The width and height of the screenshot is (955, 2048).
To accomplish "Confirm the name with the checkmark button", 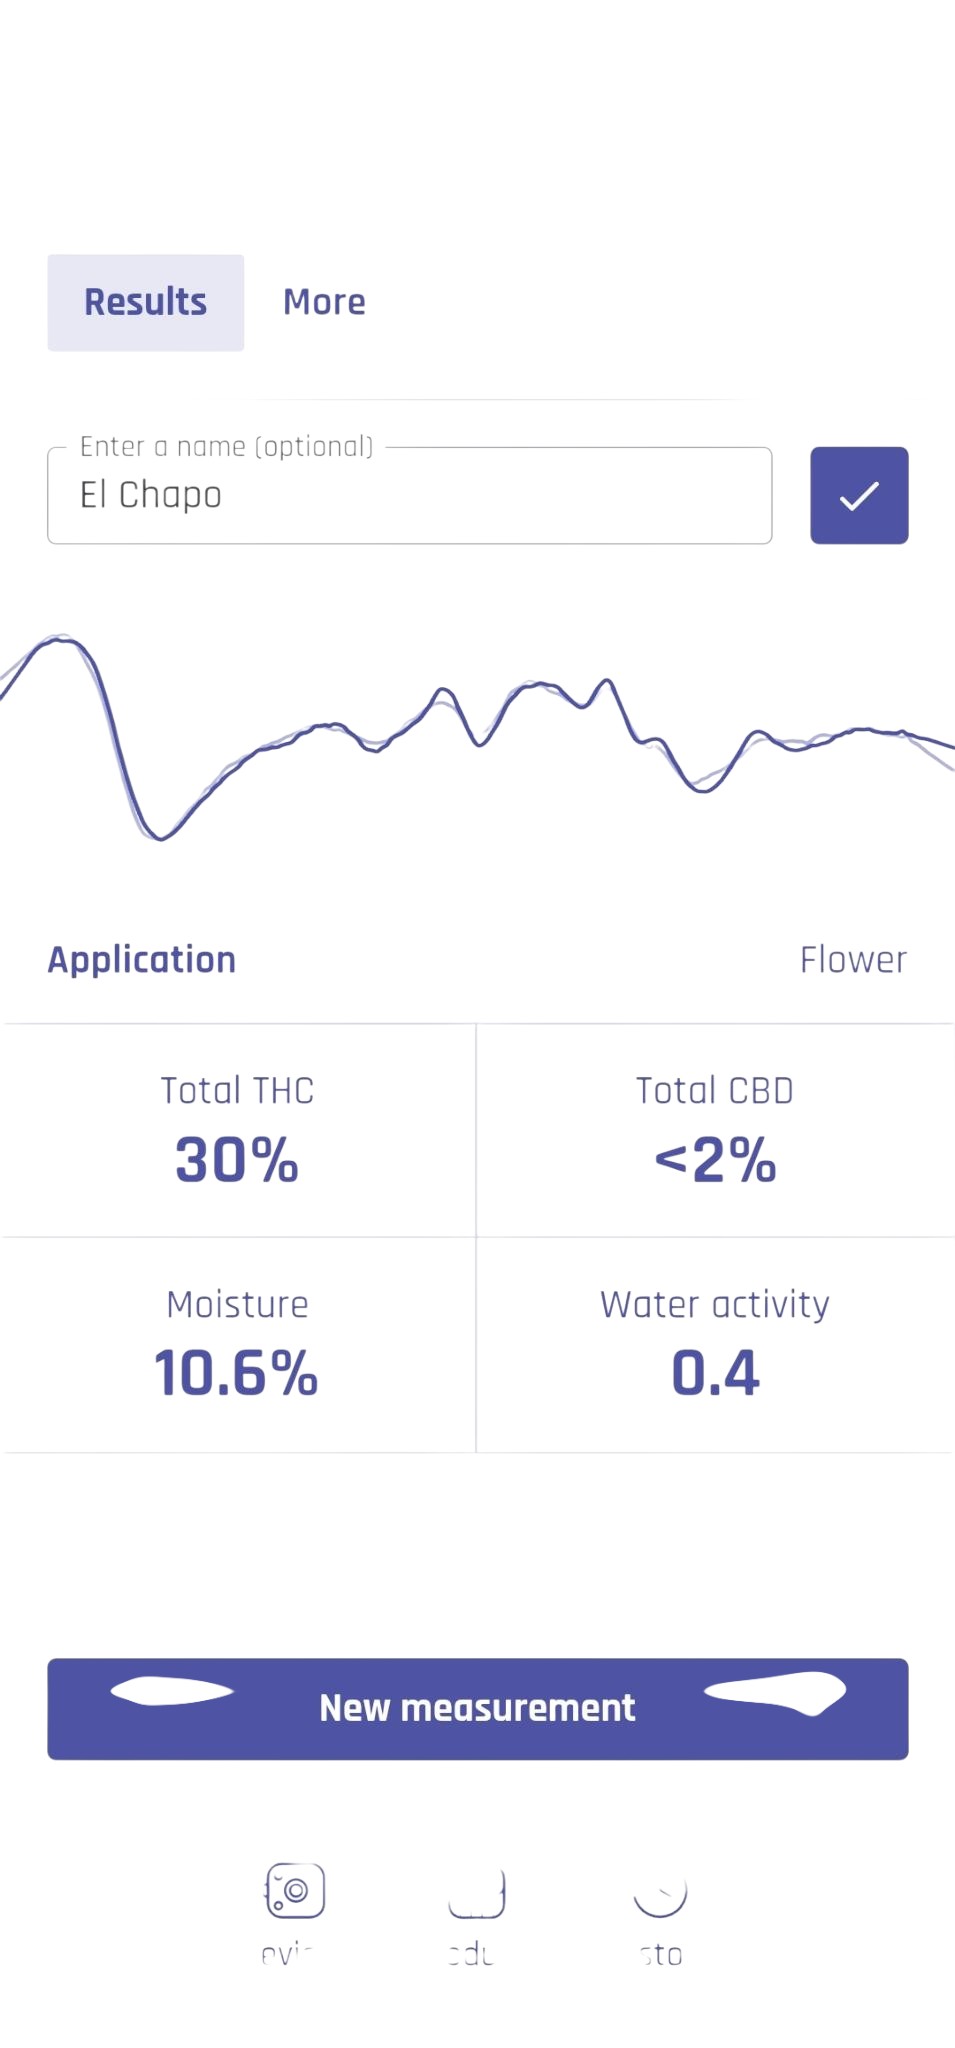I will click(x=859, y=495).
